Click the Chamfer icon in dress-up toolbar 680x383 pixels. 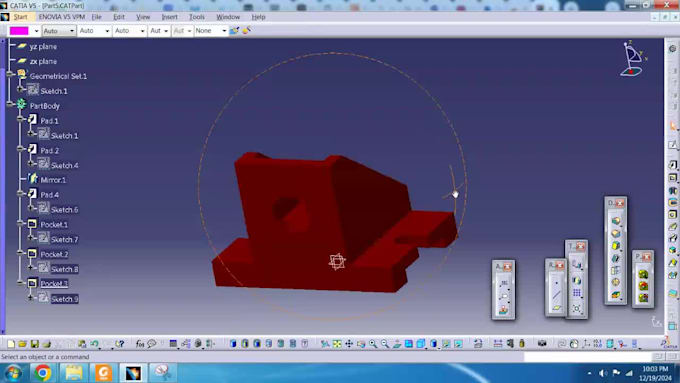616,233
